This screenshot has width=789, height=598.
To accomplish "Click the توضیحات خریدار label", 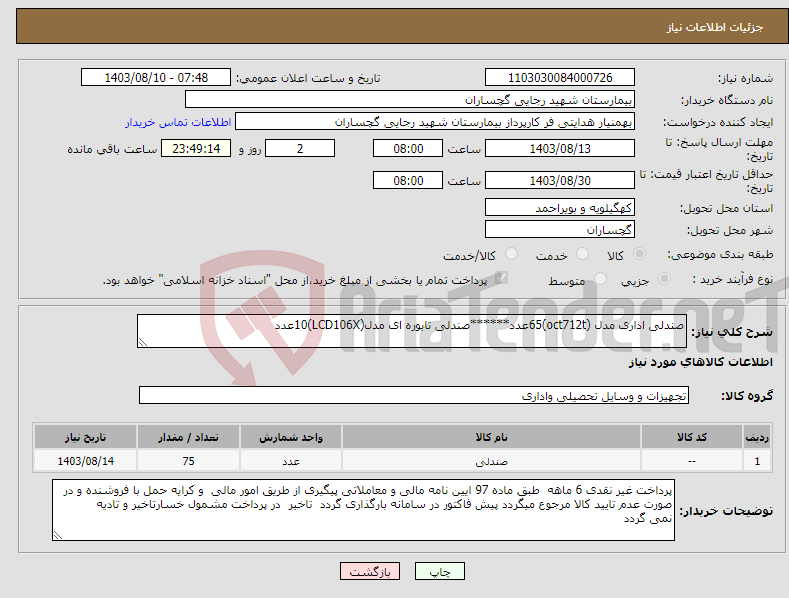I will click(726, 511).
